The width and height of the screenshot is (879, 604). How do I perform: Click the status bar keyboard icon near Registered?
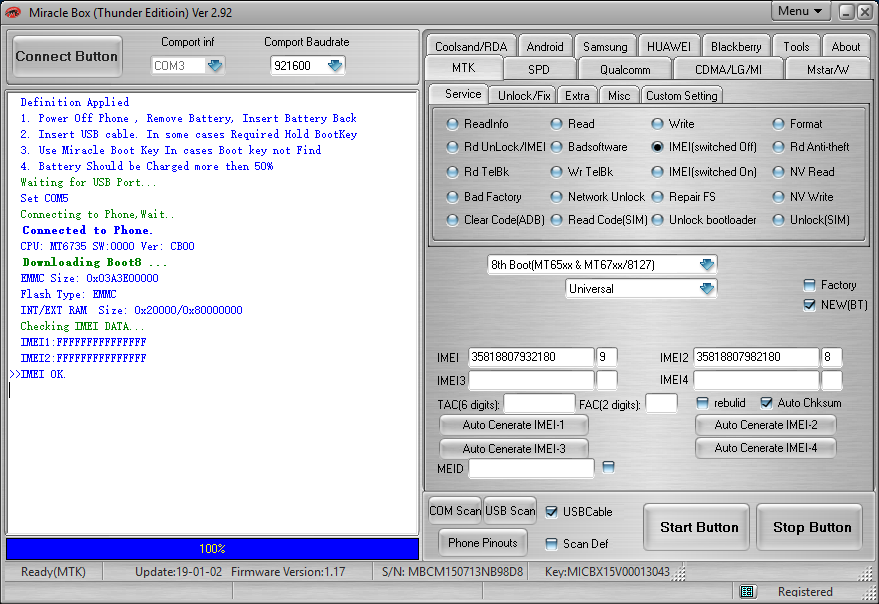[746, 592]
